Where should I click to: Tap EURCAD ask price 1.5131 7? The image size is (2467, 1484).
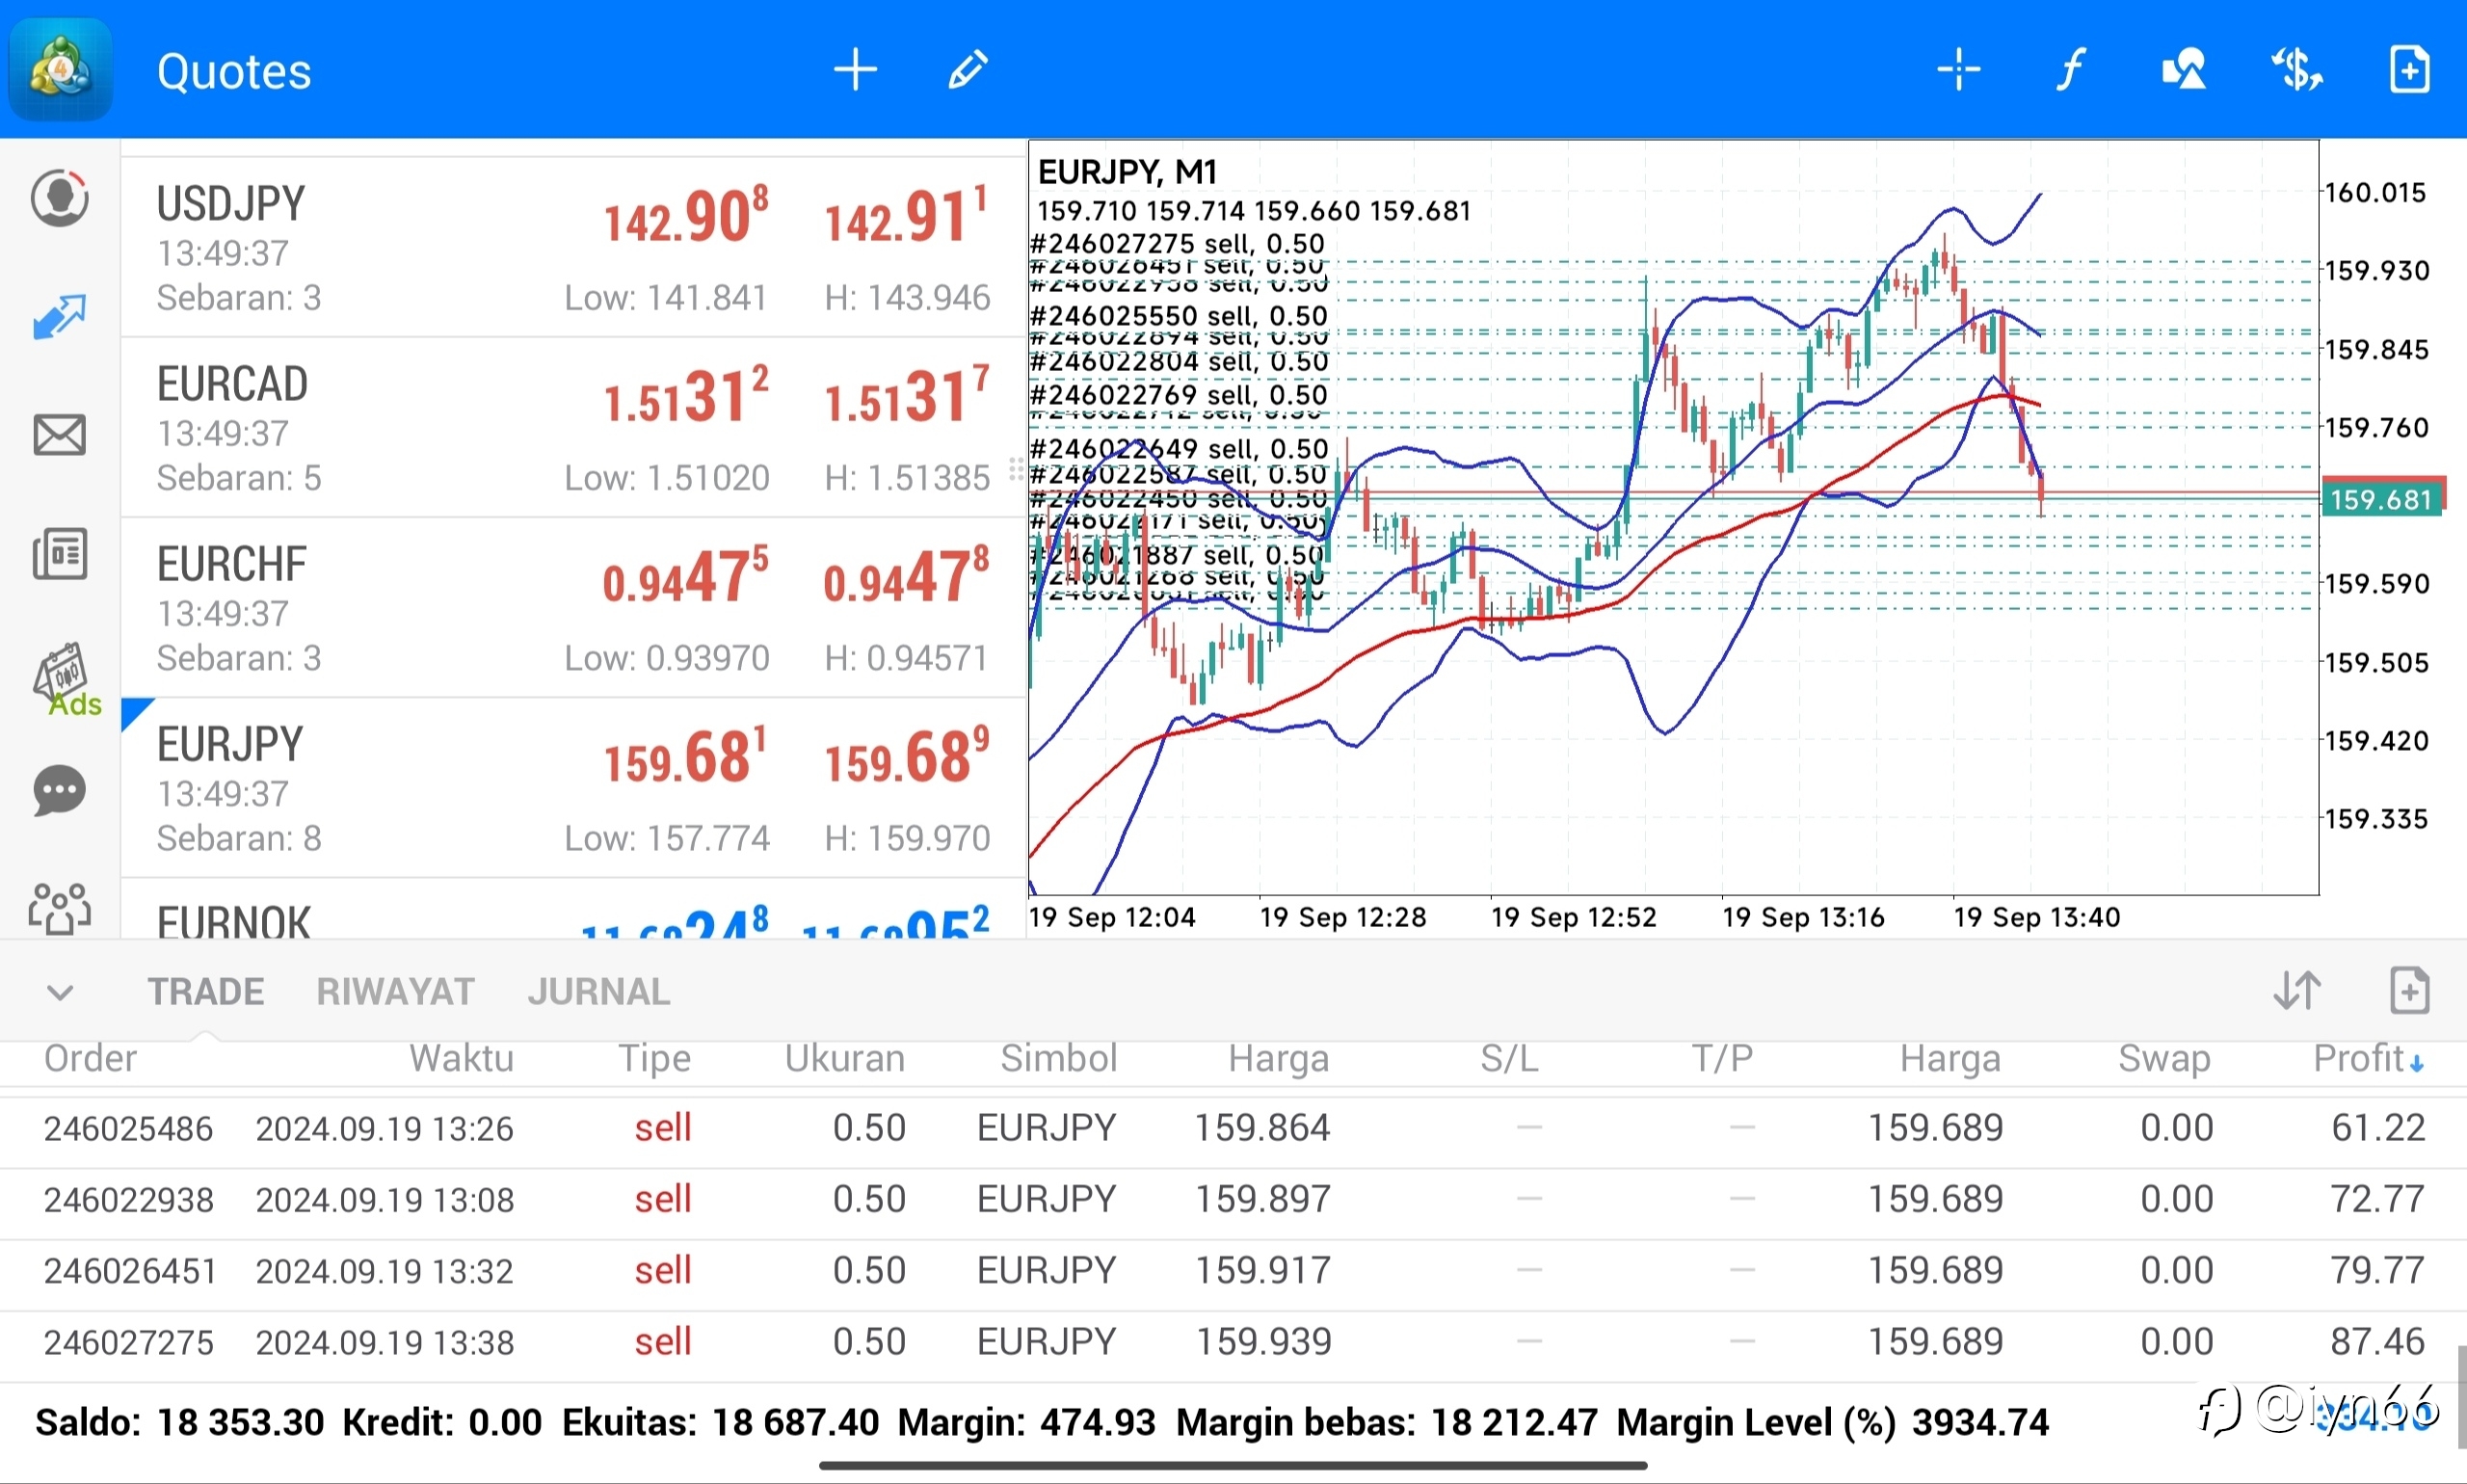[907, 396]
